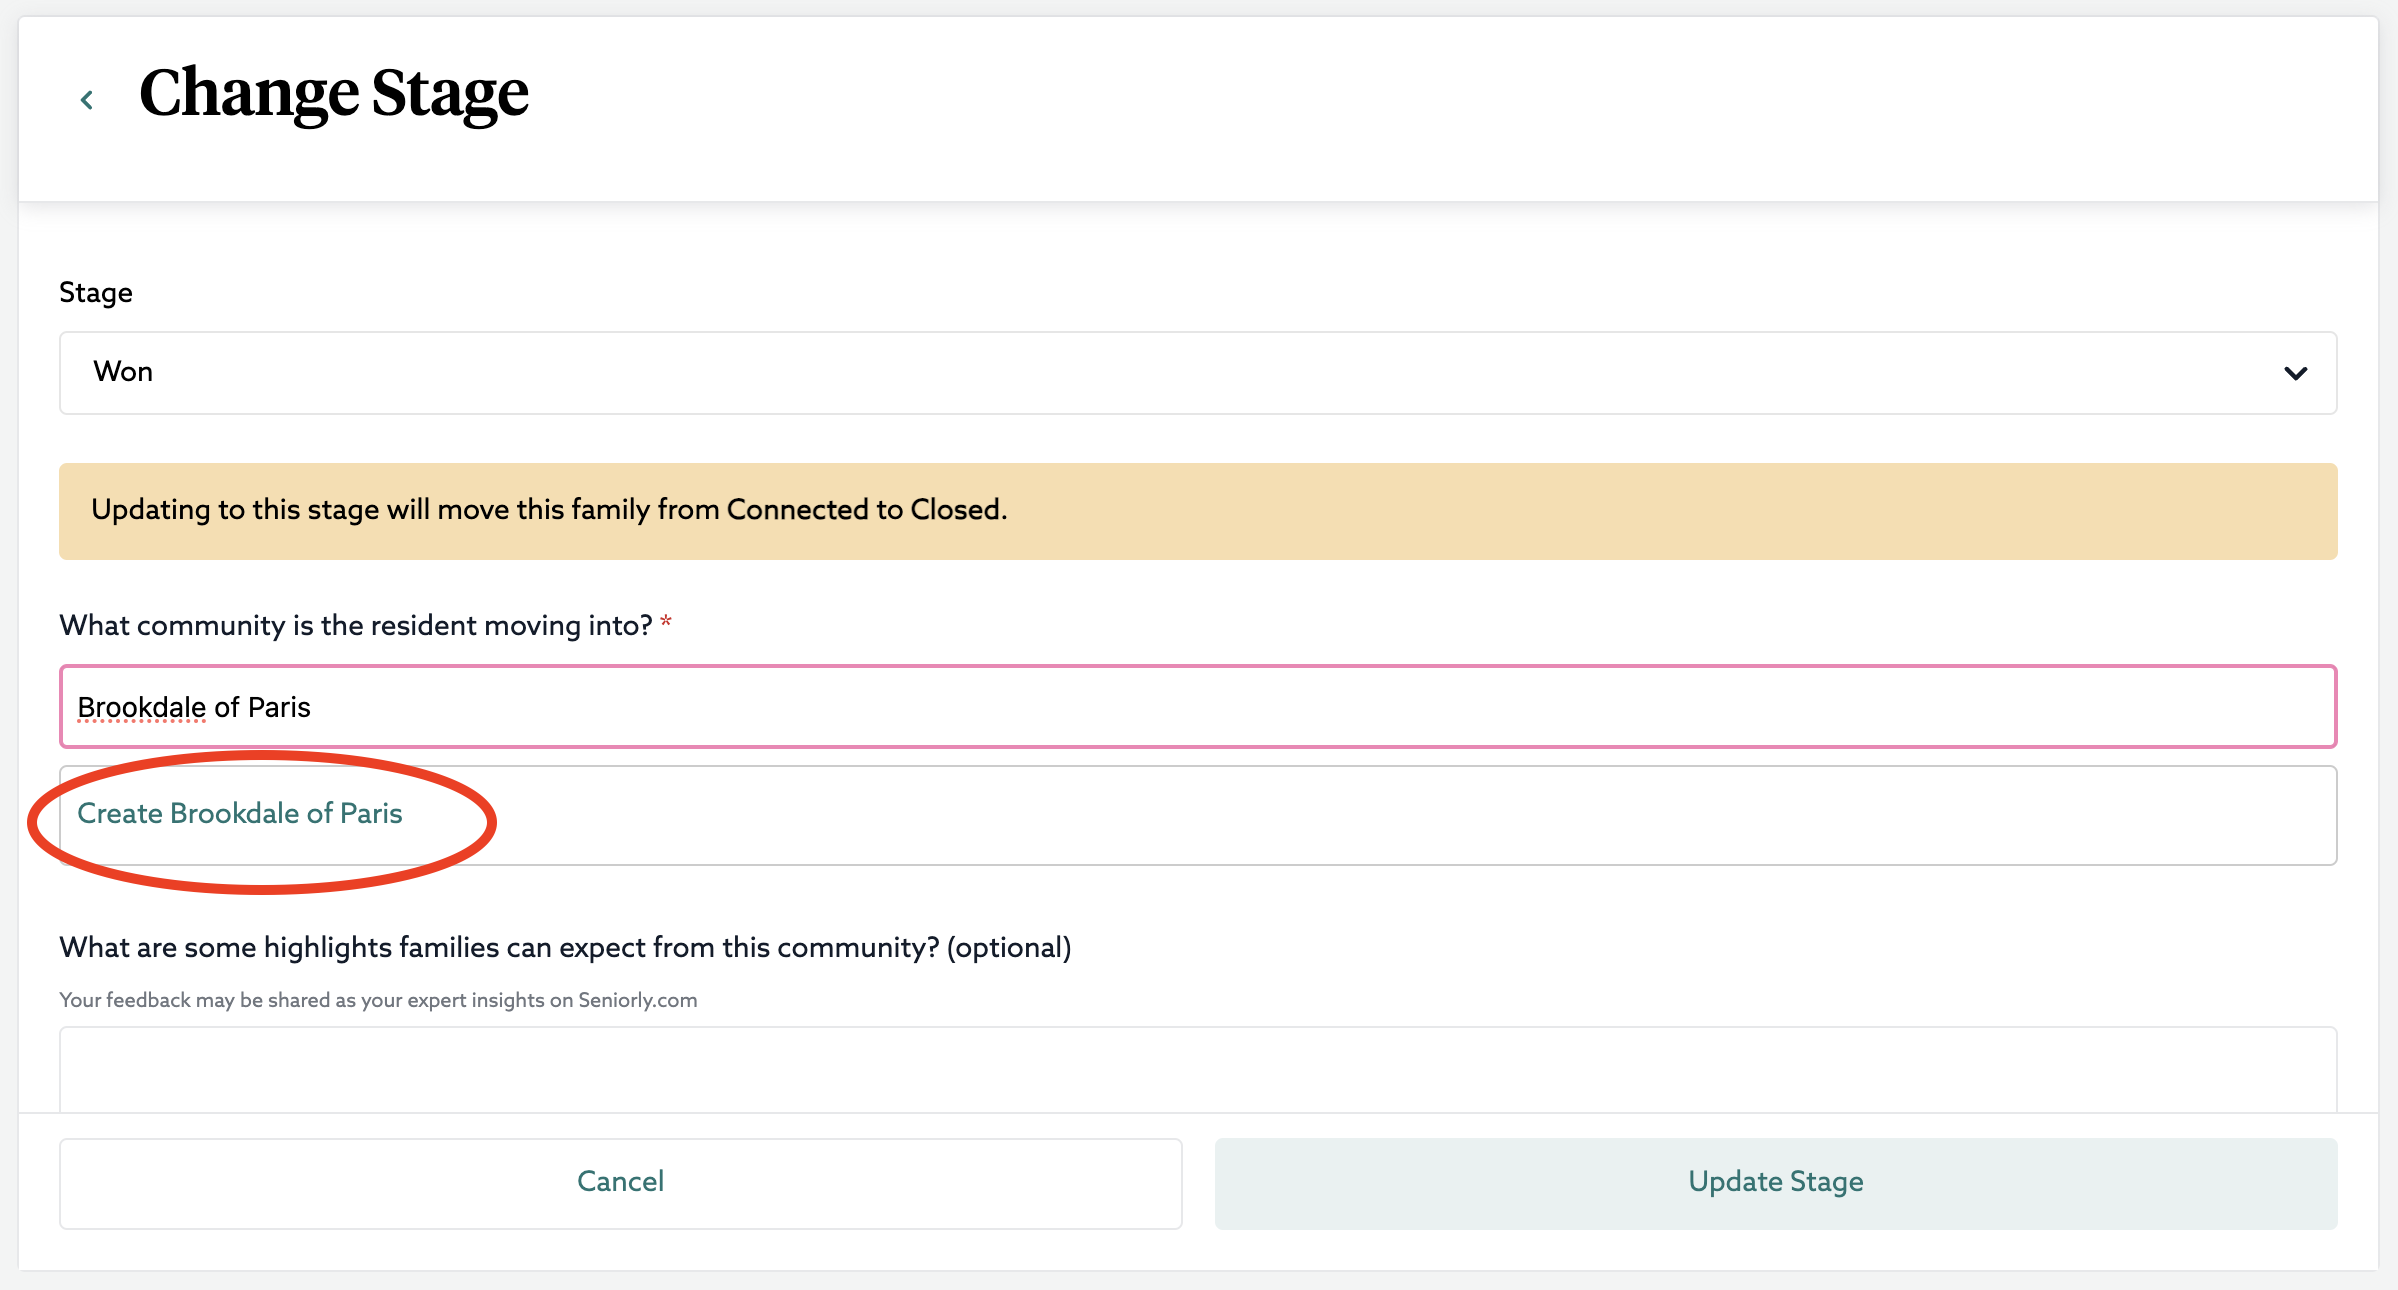Viewport: 2398px width, 1290px height.
Task: Focus the community highlights text area
Action: 1197,1068
